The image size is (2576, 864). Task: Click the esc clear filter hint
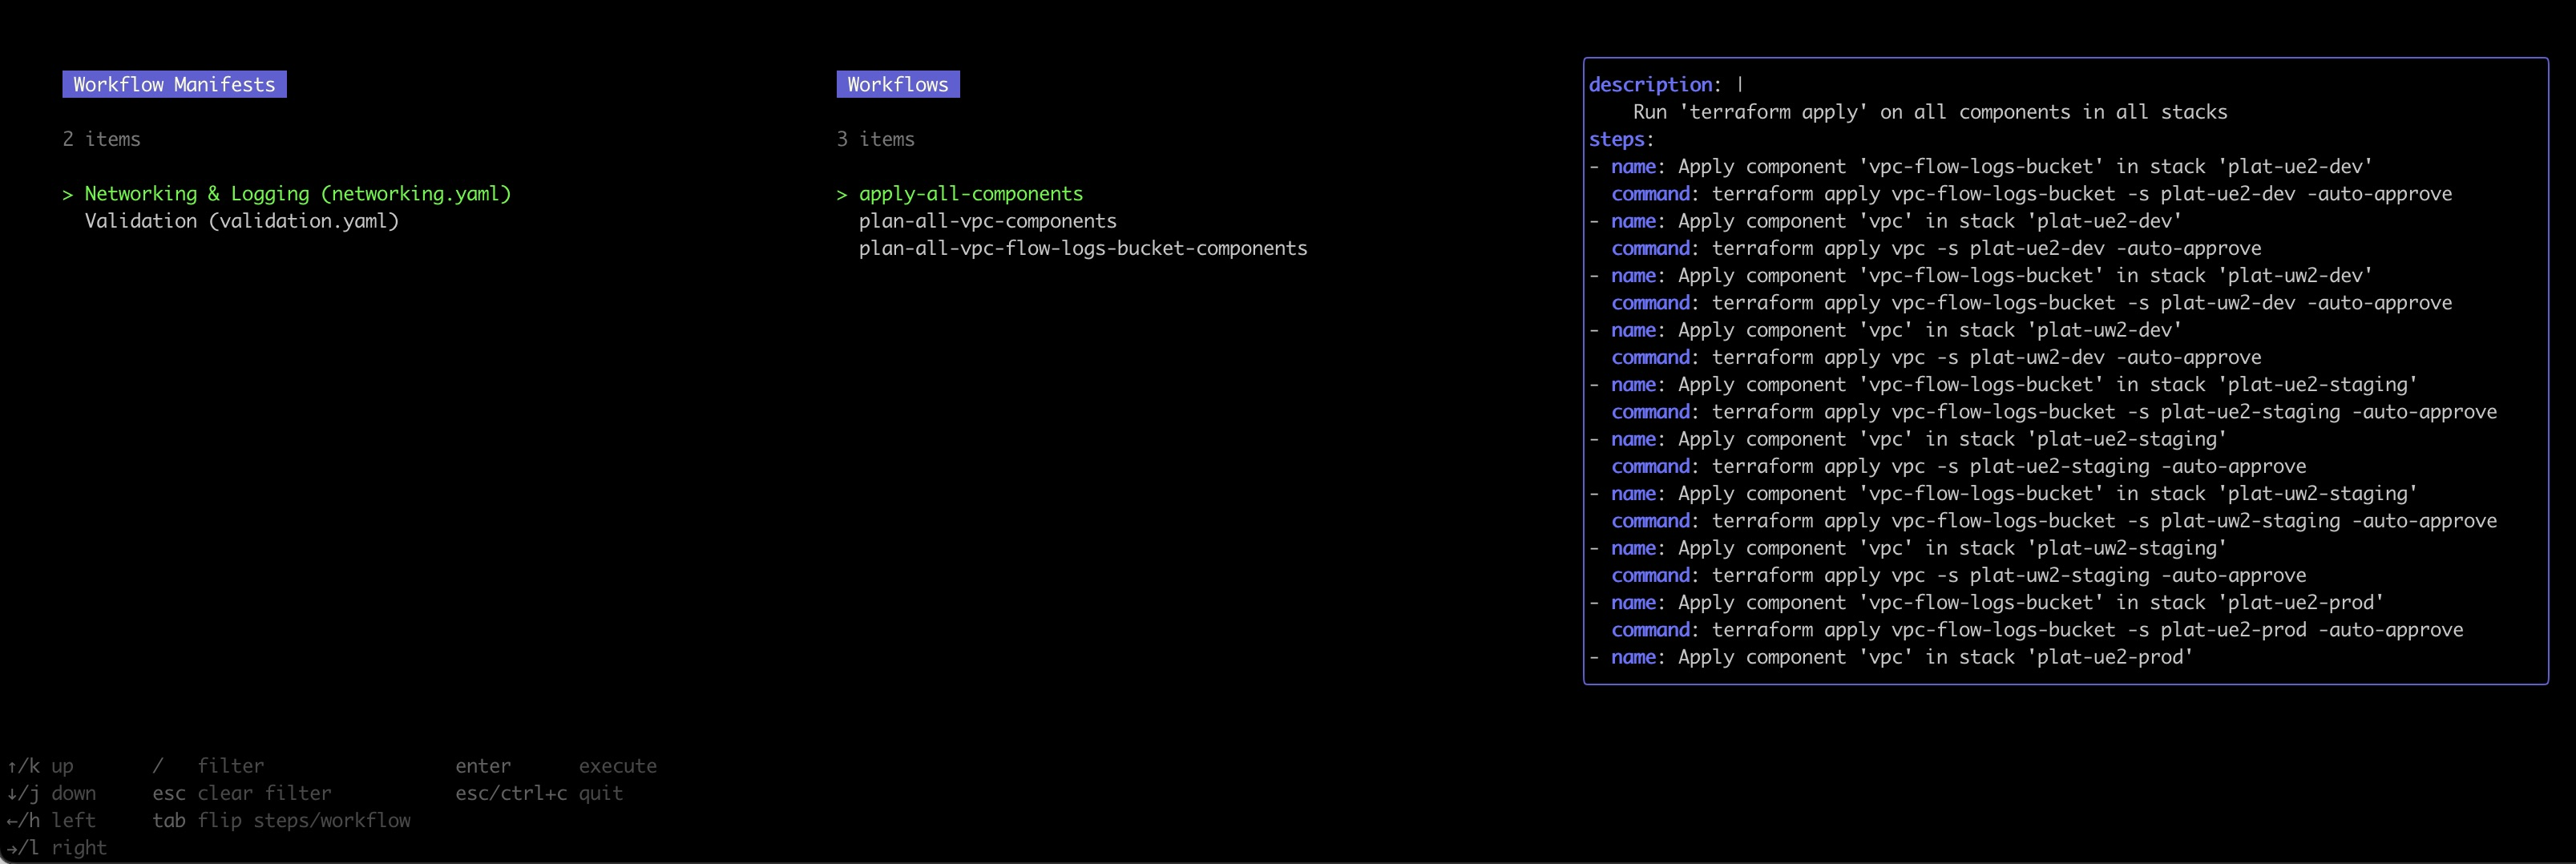click(241, 793)
